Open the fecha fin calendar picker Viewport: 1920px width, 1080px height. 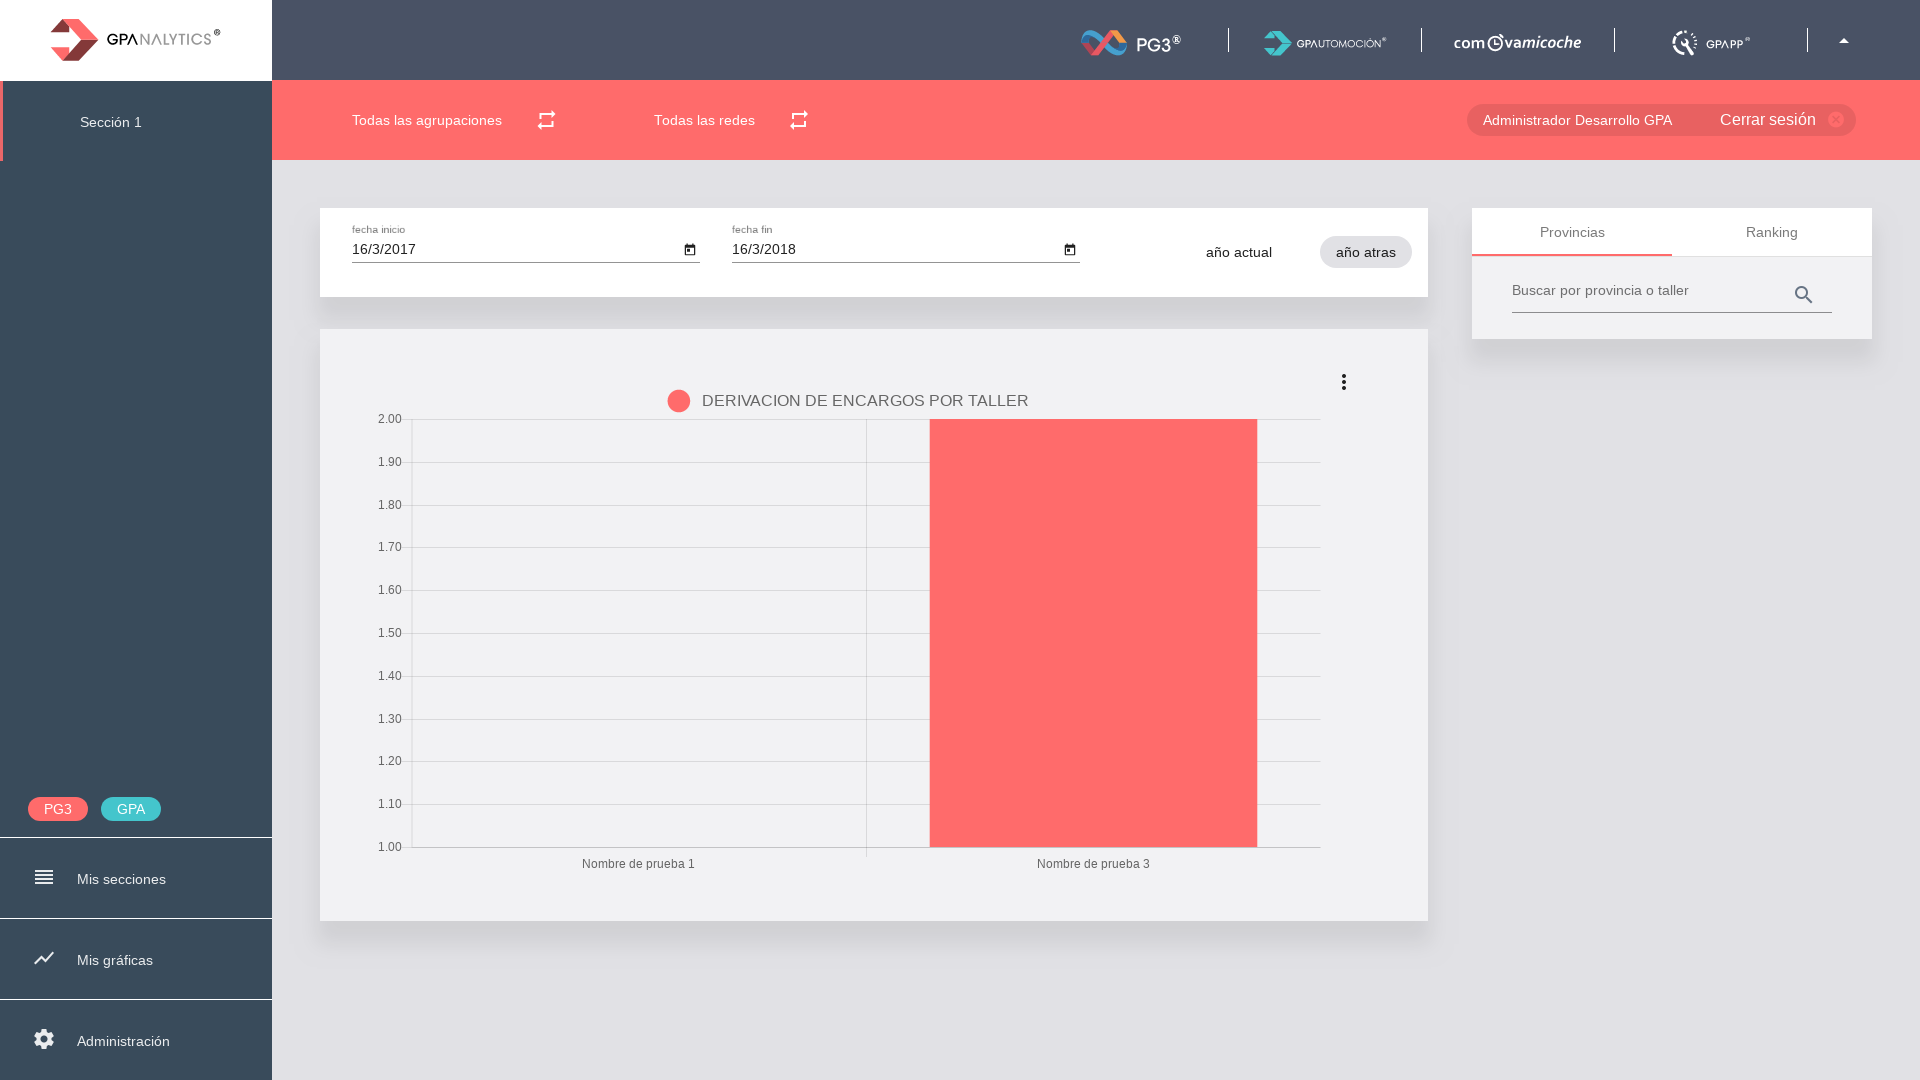point(1070,250)
